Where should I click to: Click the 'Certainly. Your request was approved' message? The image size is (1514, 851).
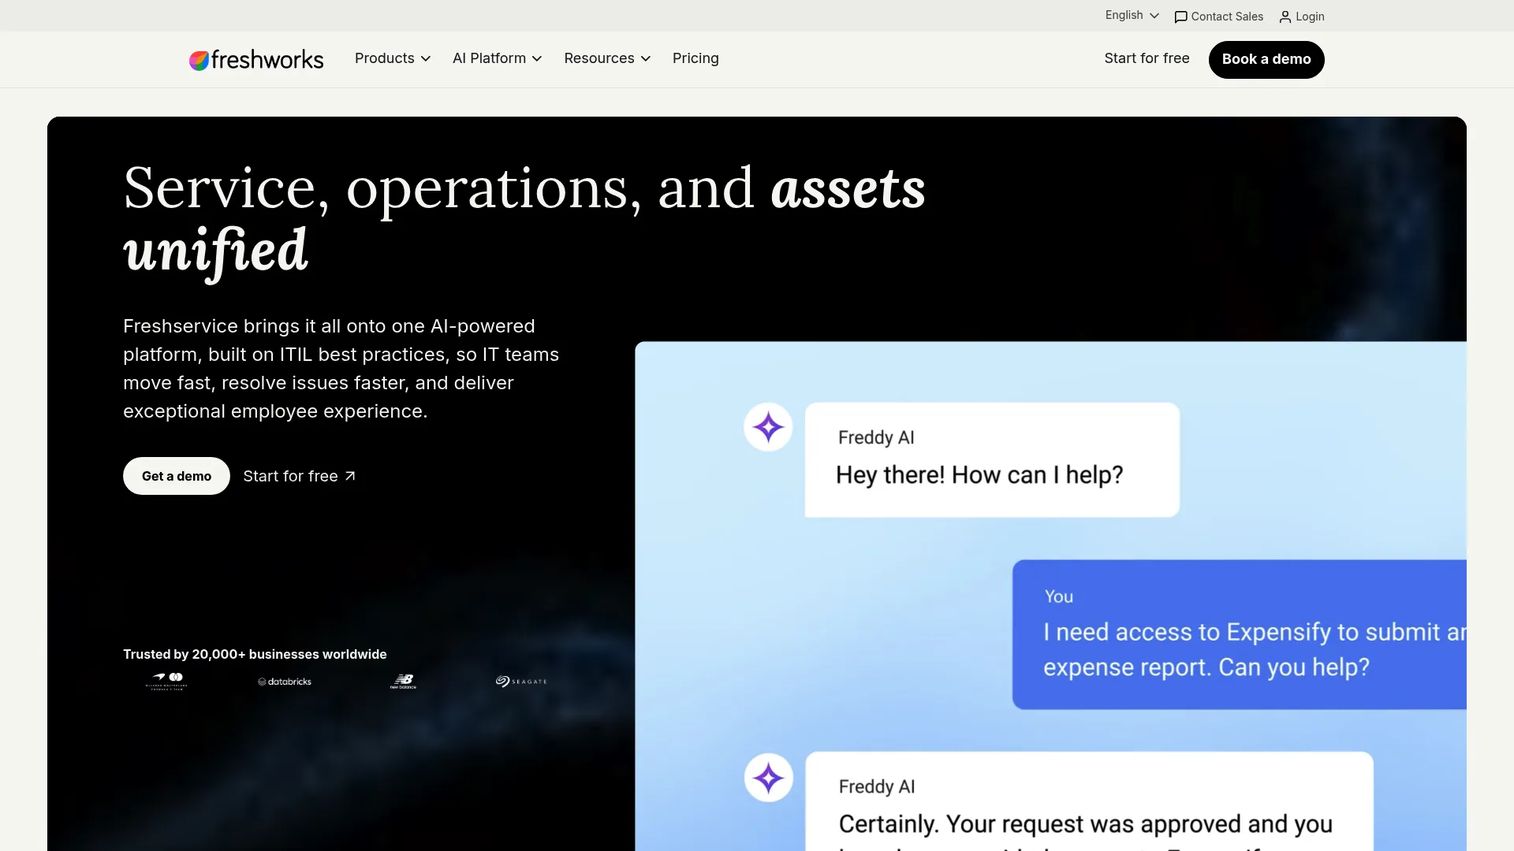[x=1089, y=802]
